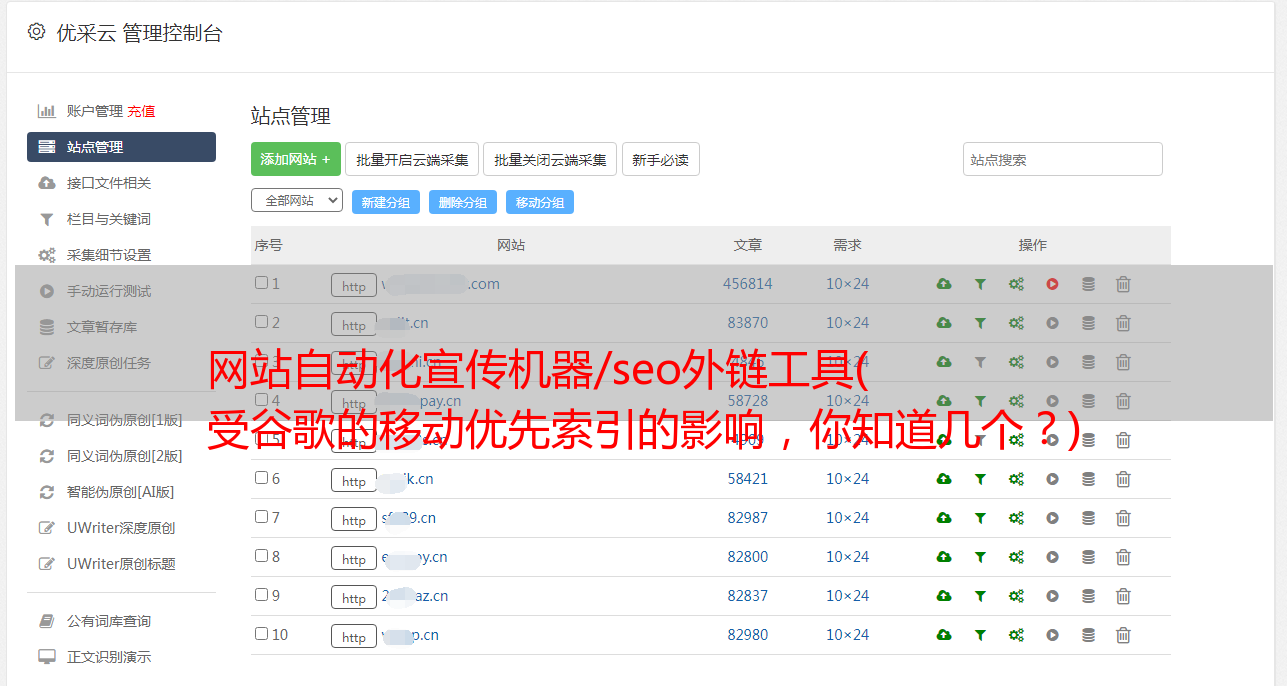Image resolution: width=1287 pixels, height=686 pixels.
Task: Click the http button in row 10
Action: (354, 637)
